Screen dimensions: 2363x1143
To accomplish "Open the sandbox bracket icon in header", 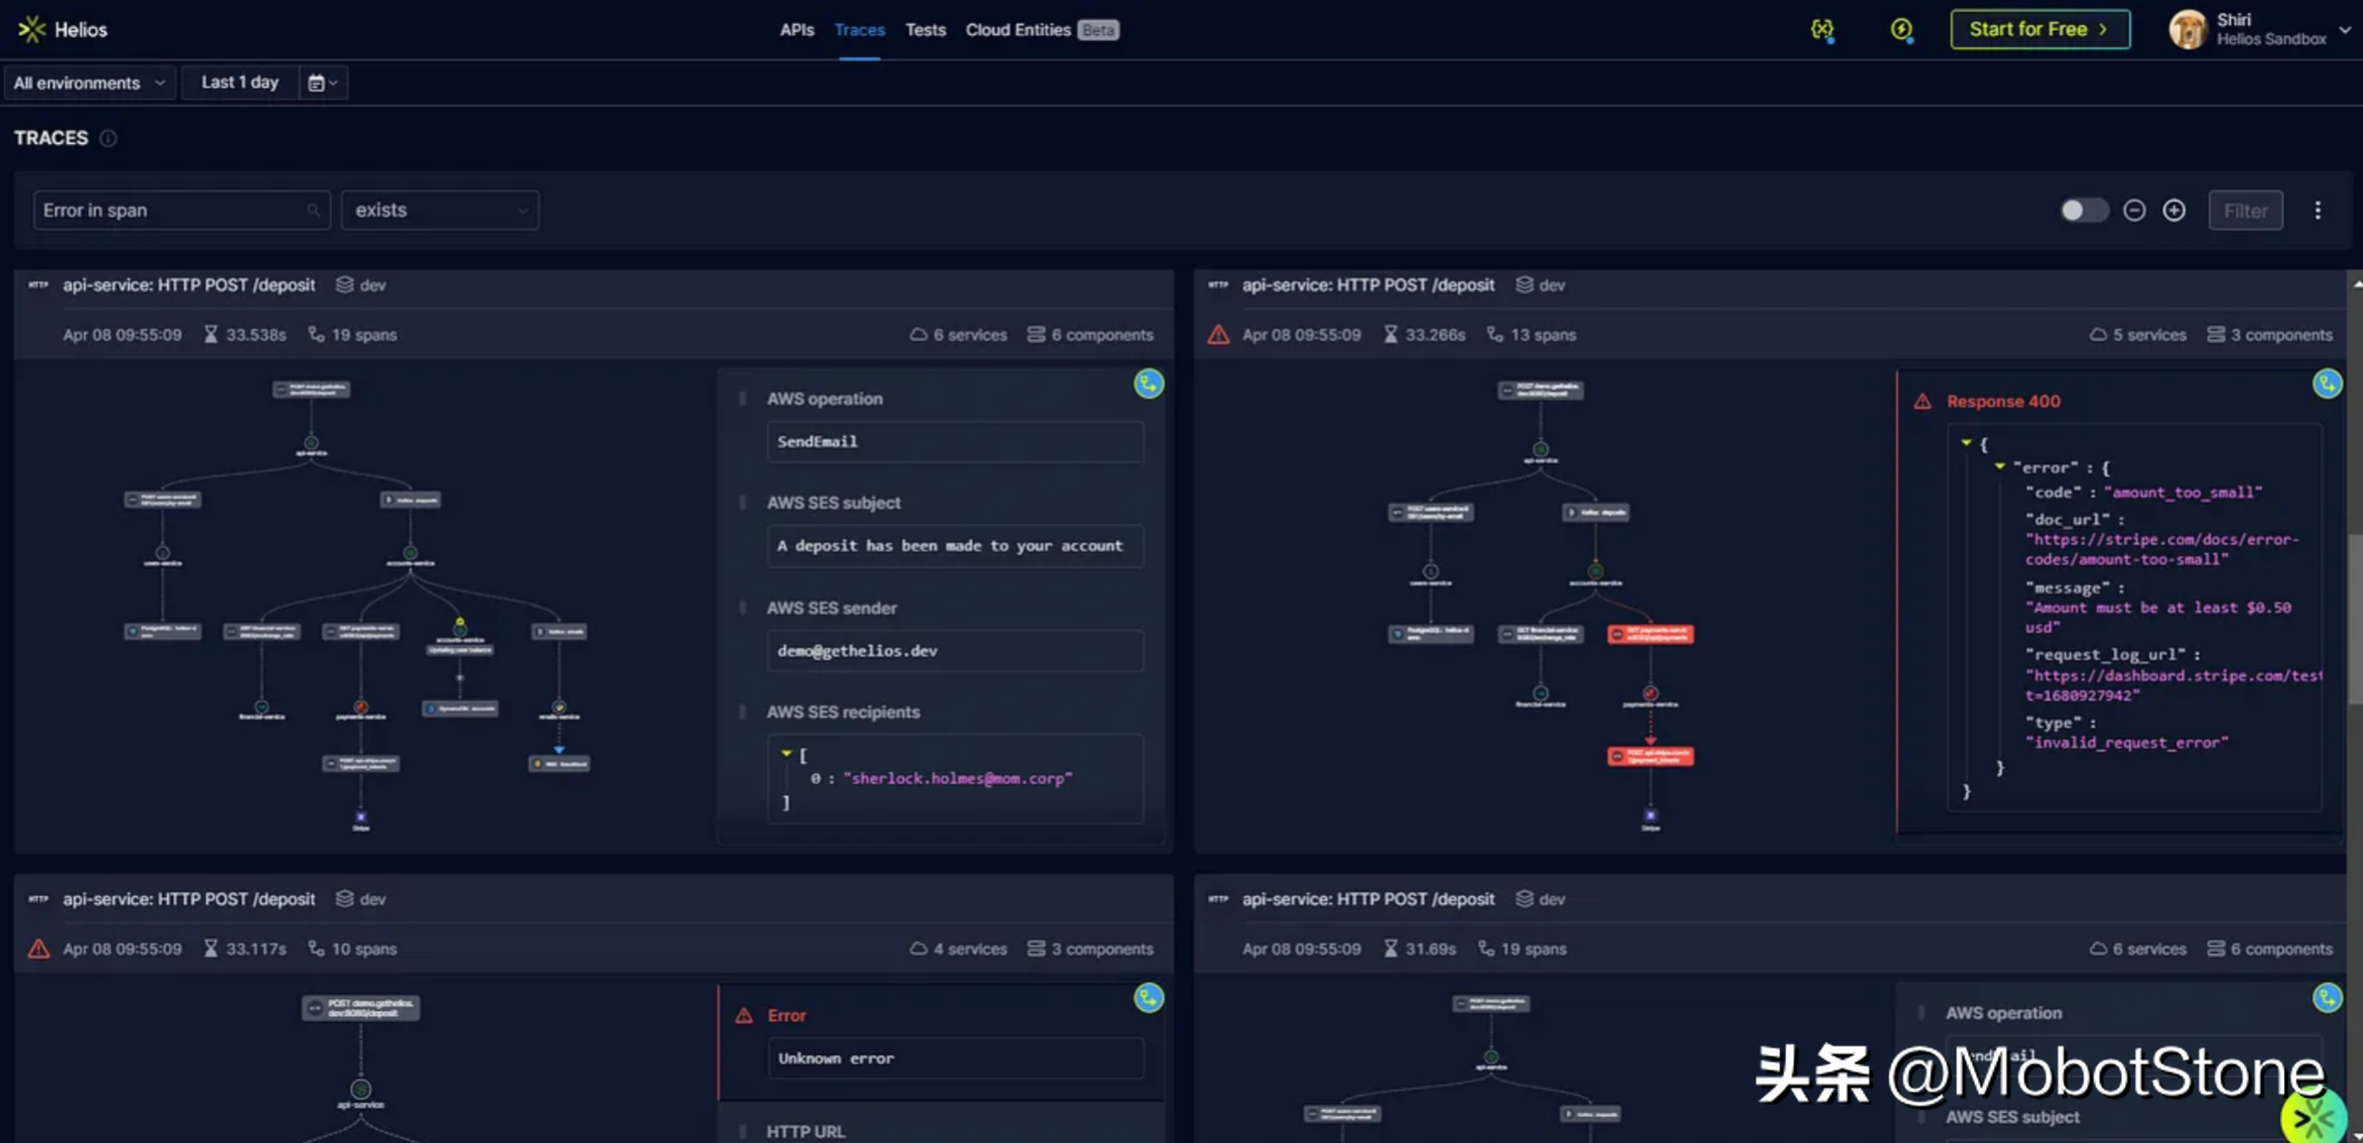I will coord(1822,30).
